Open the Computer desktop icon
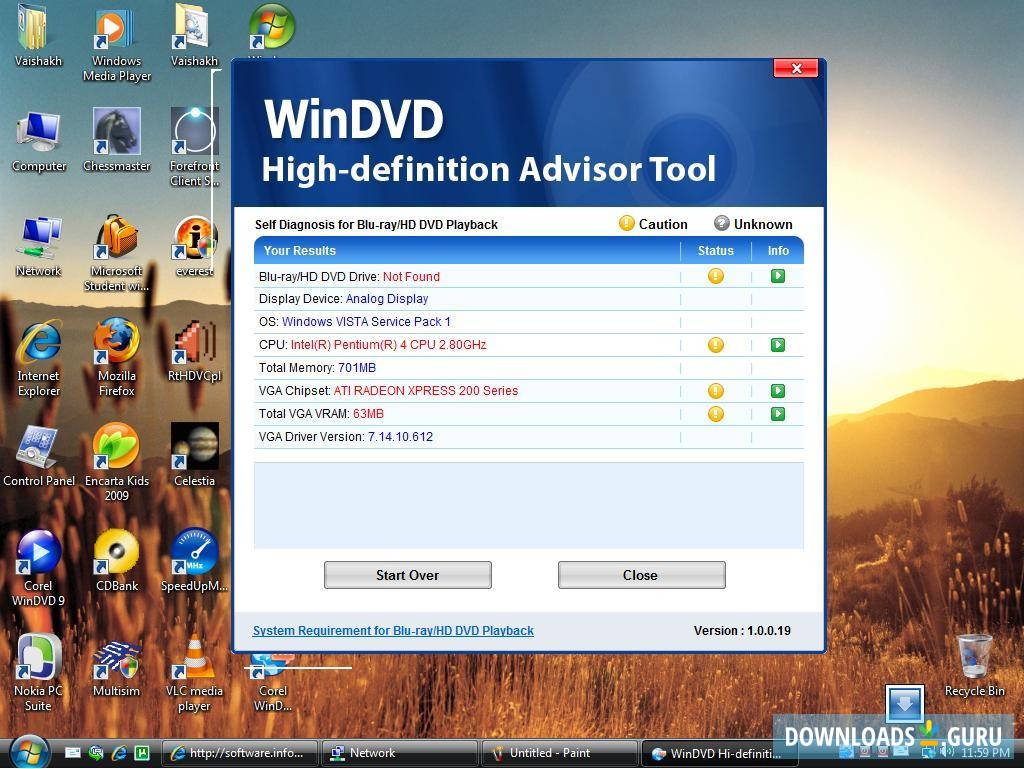1024x769 pixels. click(x=39, y=142)
